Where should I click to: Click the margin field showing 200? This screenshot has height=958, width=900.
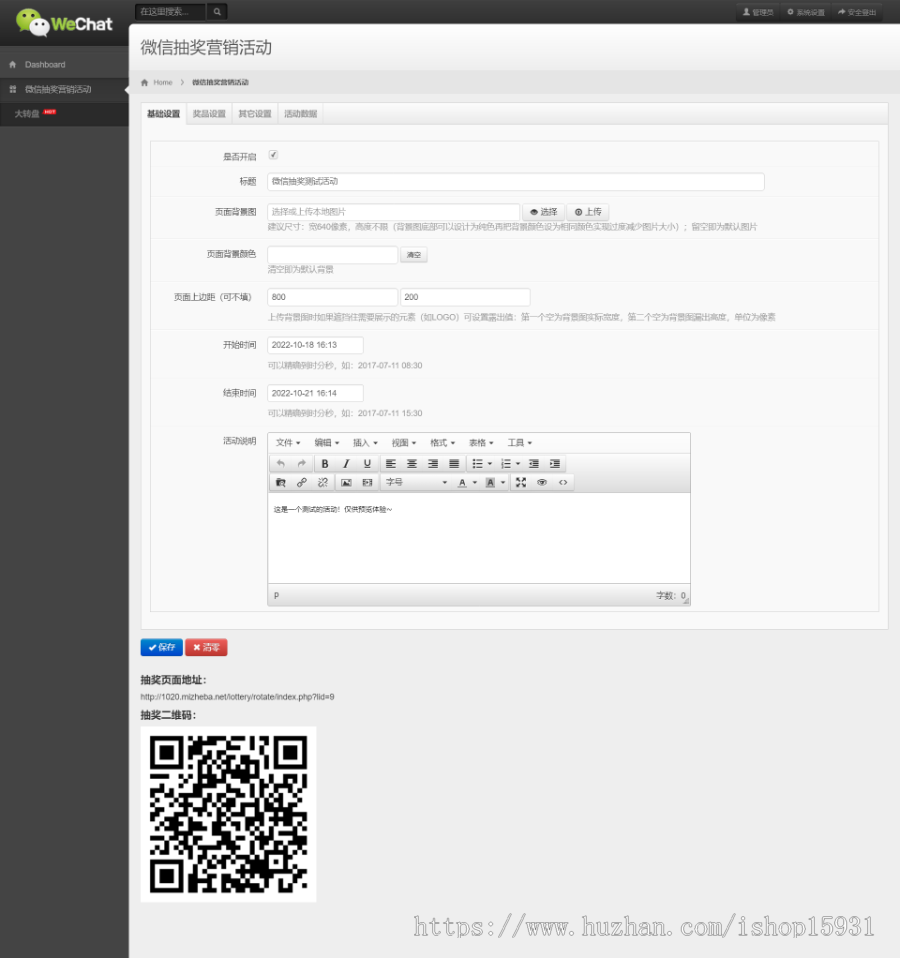[x=465, y=297]
